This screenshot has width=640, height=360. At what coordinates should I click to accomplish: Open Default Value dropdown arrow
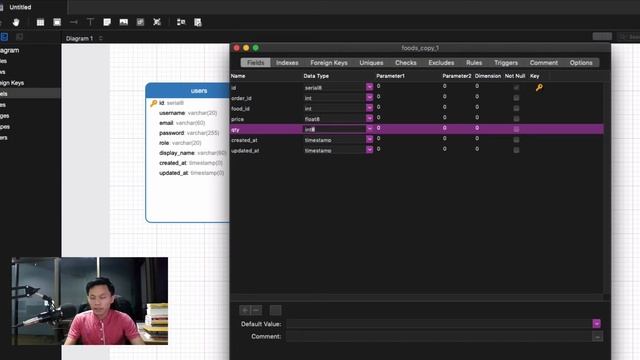tap(596, 324)
